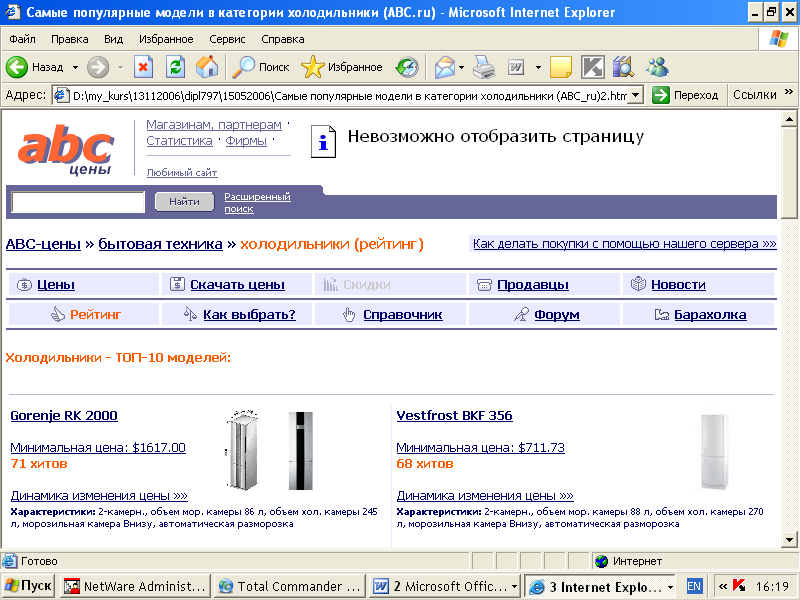Expand the address bar dropdown
The height and width of the screenshot is (600, 800).
click(636, 95)
